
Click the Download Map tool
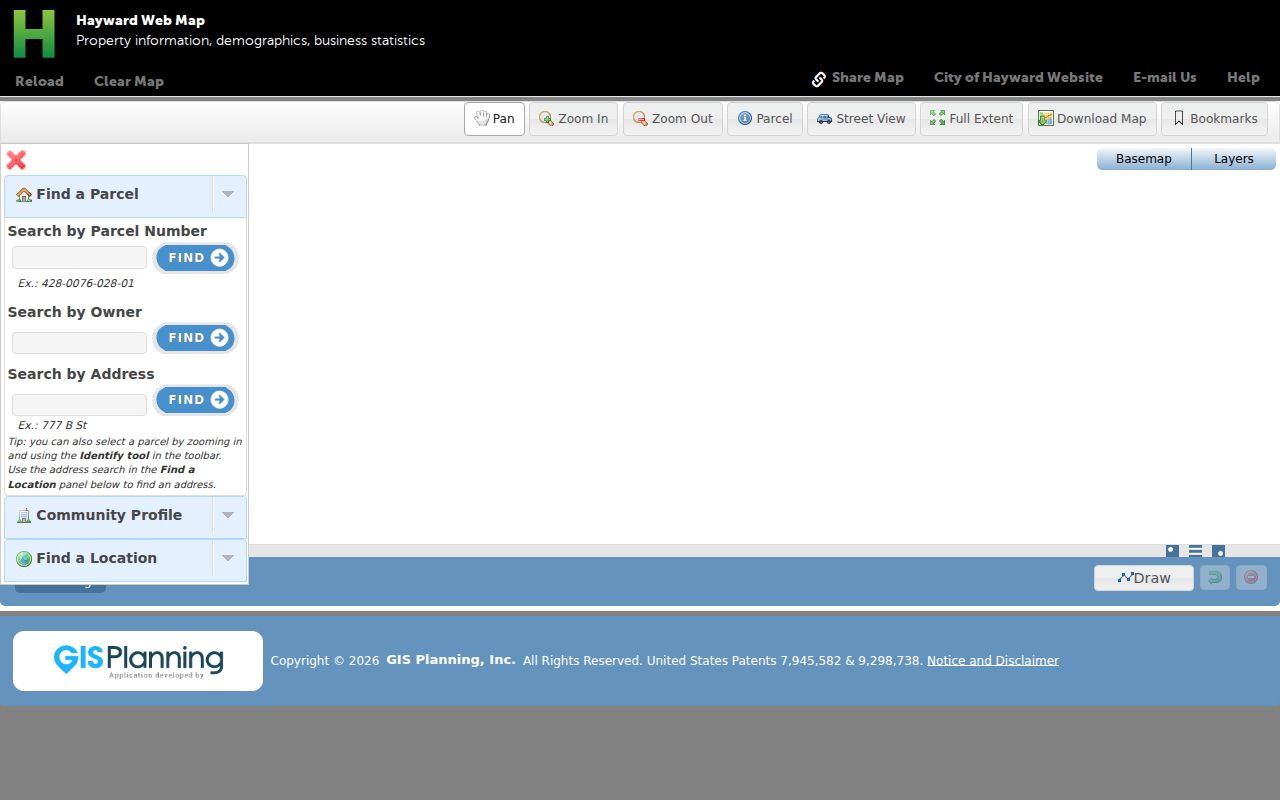[1092, 119]
